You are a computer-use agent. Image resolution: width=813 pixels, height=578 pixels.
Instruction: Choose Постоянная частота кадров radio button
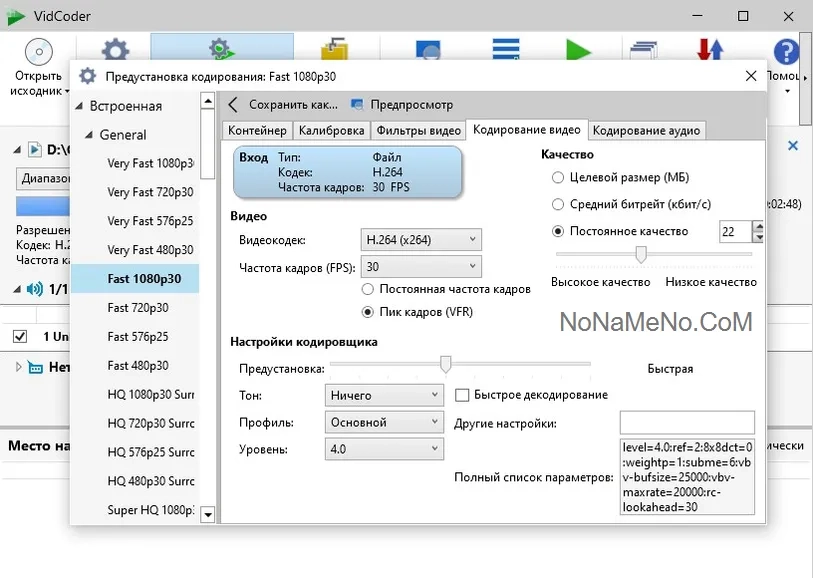368,289
